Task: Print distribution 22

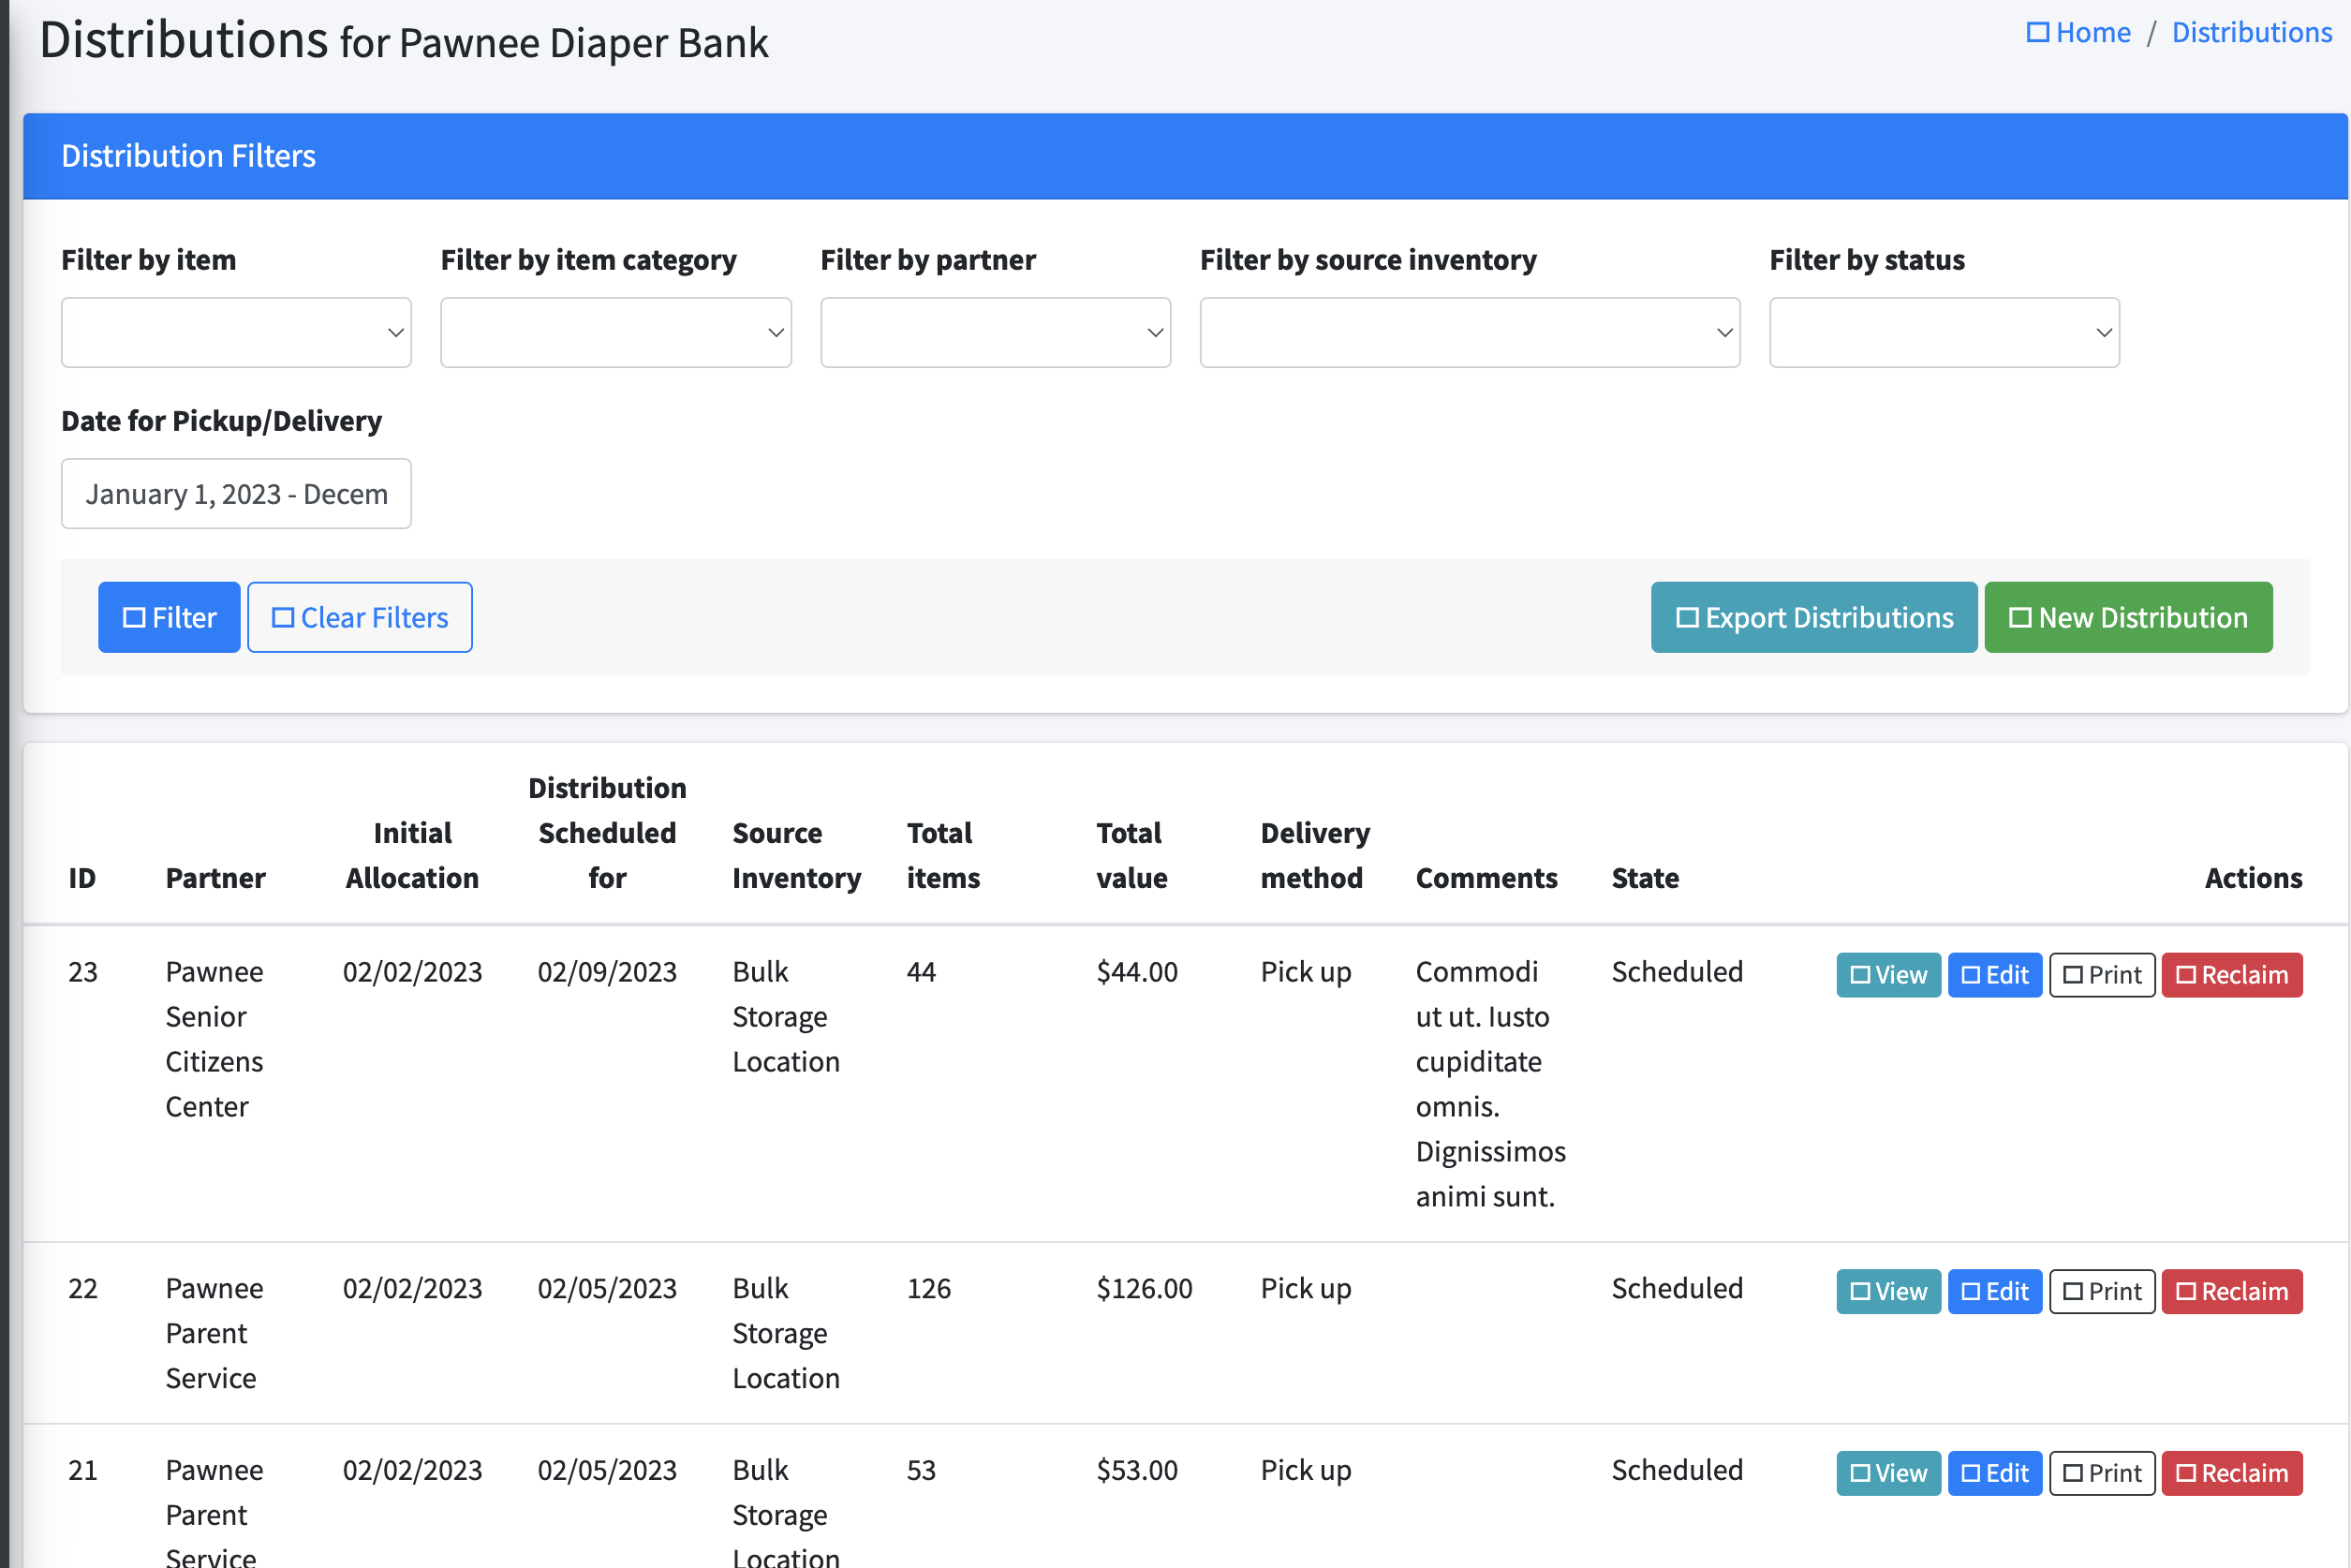Action: point(2101,1291)
